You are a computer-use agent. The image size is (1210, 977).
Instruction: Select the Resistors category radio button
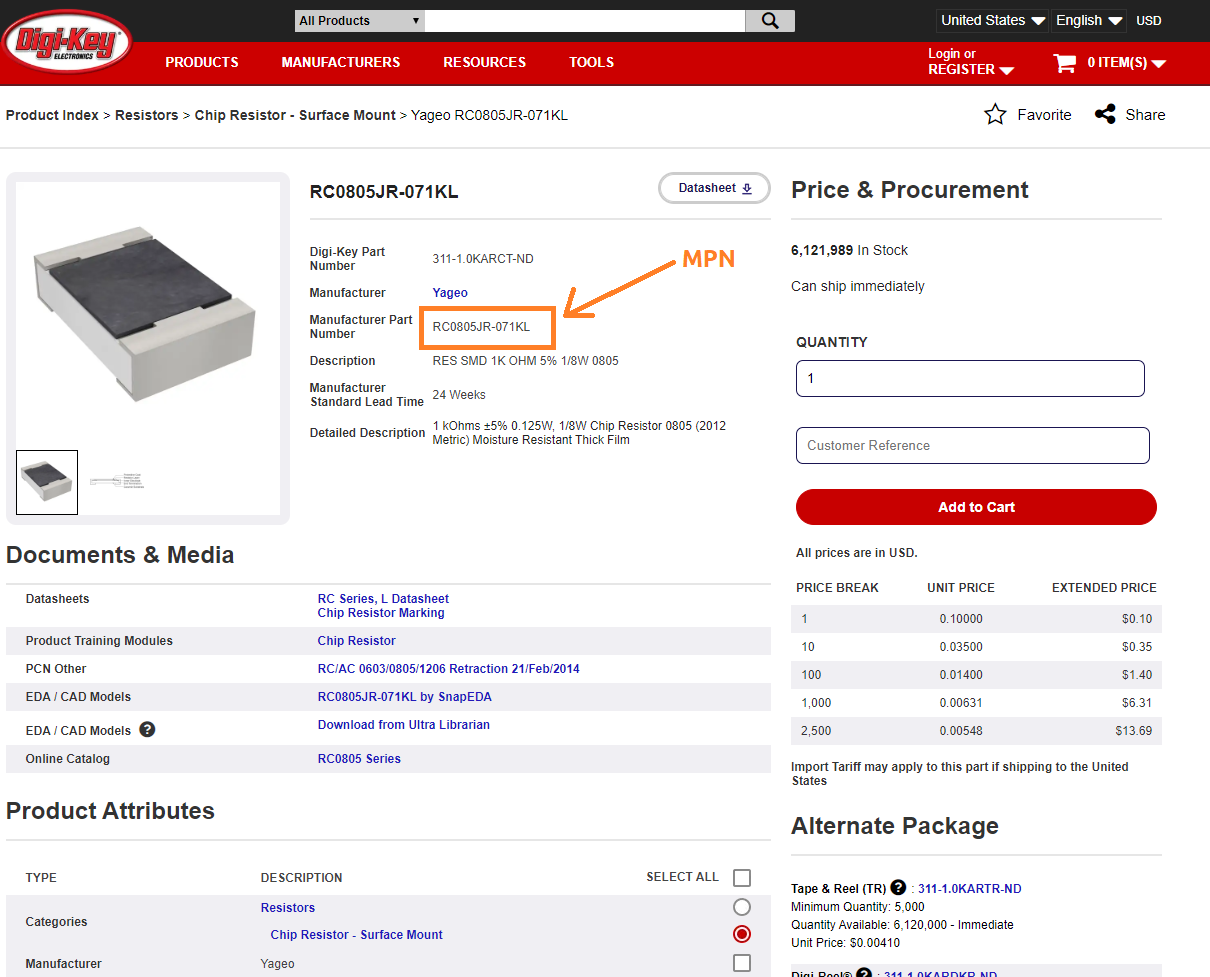pyautogui.click(x=742, y=907)
